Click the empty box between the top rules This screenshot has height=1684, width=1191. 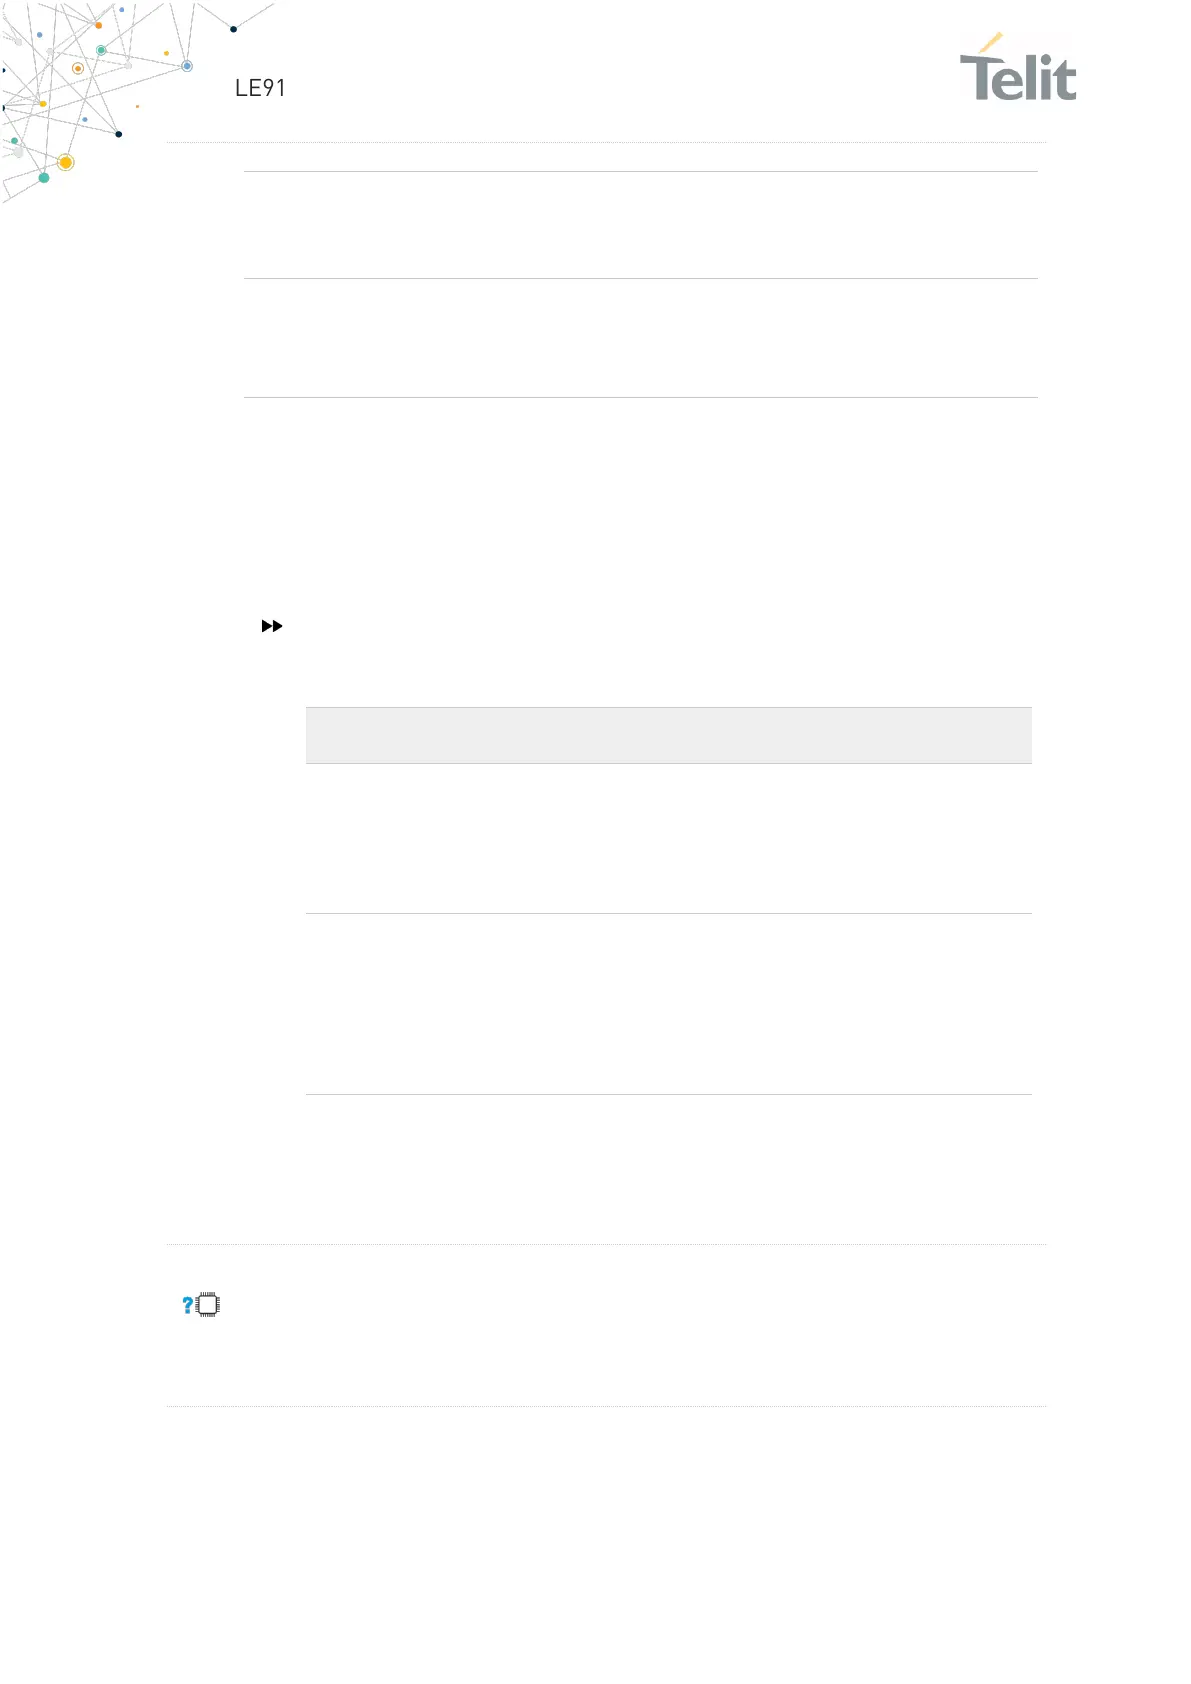coord(641,225)
